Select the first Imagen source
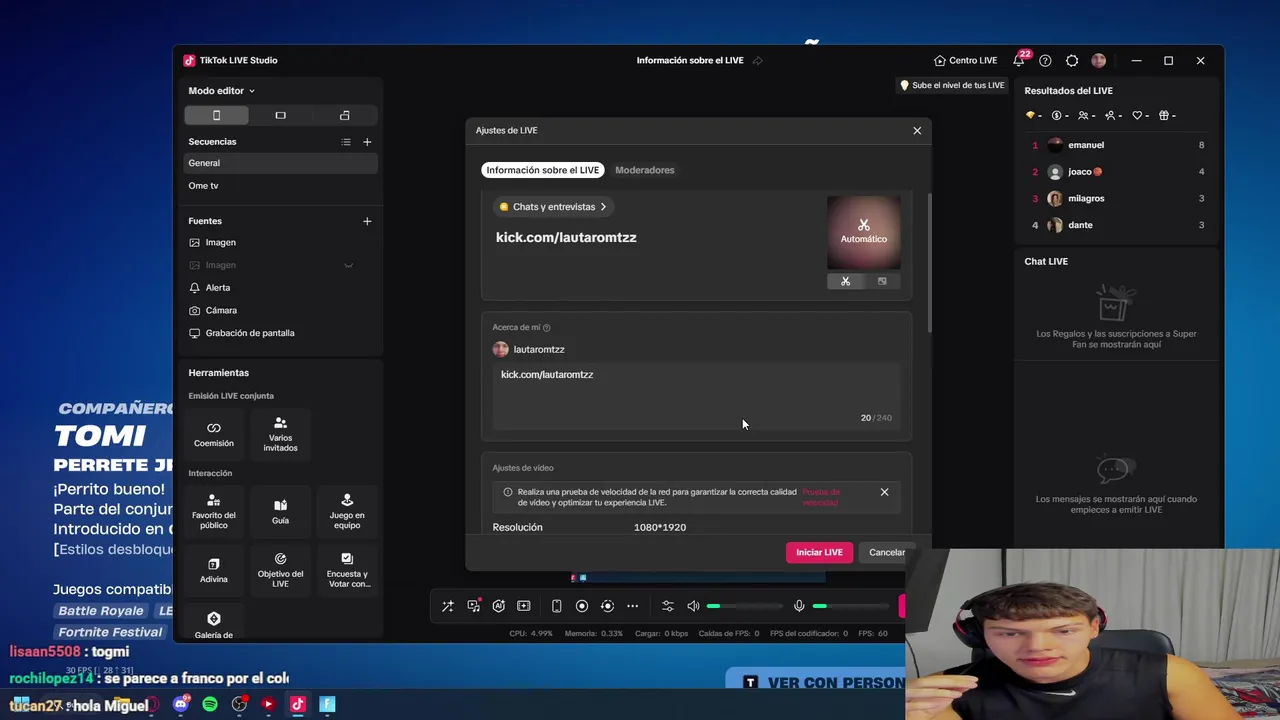The height and width of the screenshot is (720, 1280). (x=281, y=242)
